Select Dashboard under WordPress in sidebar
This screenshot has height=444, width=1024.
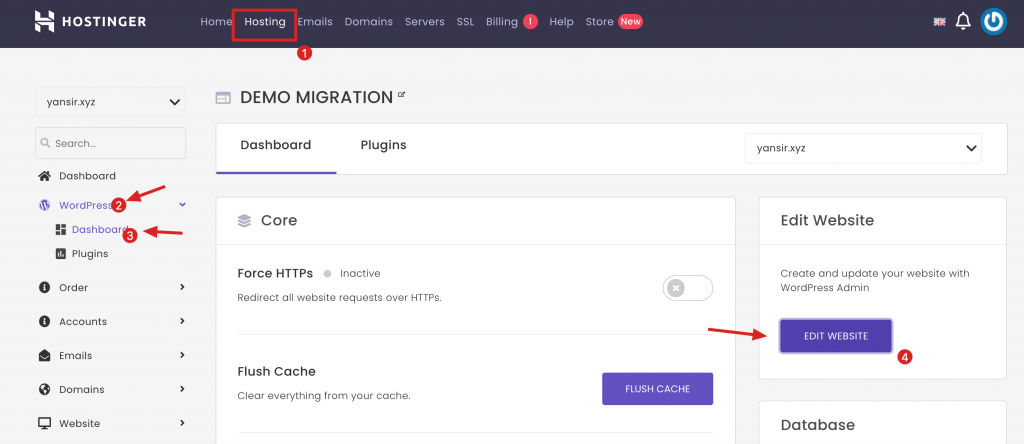pos(97,229)
